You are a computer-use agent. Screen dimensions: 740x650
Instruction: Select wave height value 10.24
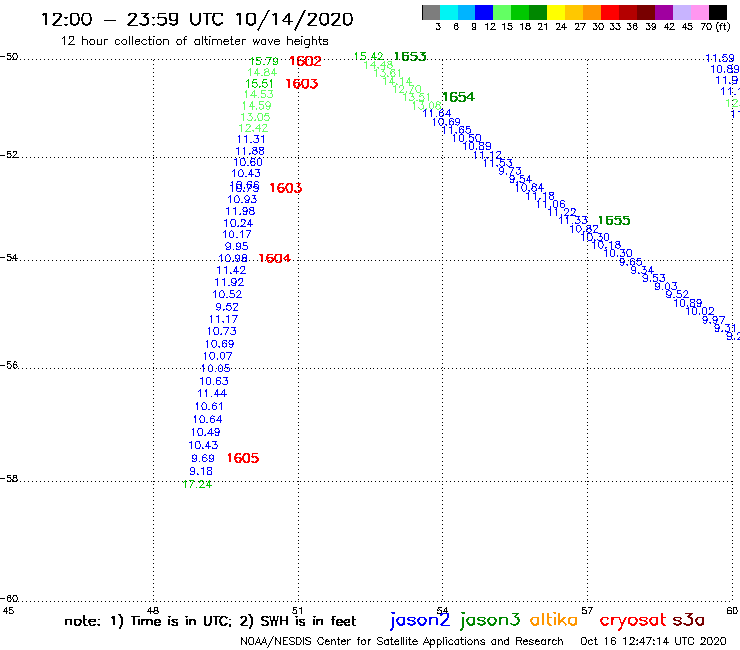[238, 223]
